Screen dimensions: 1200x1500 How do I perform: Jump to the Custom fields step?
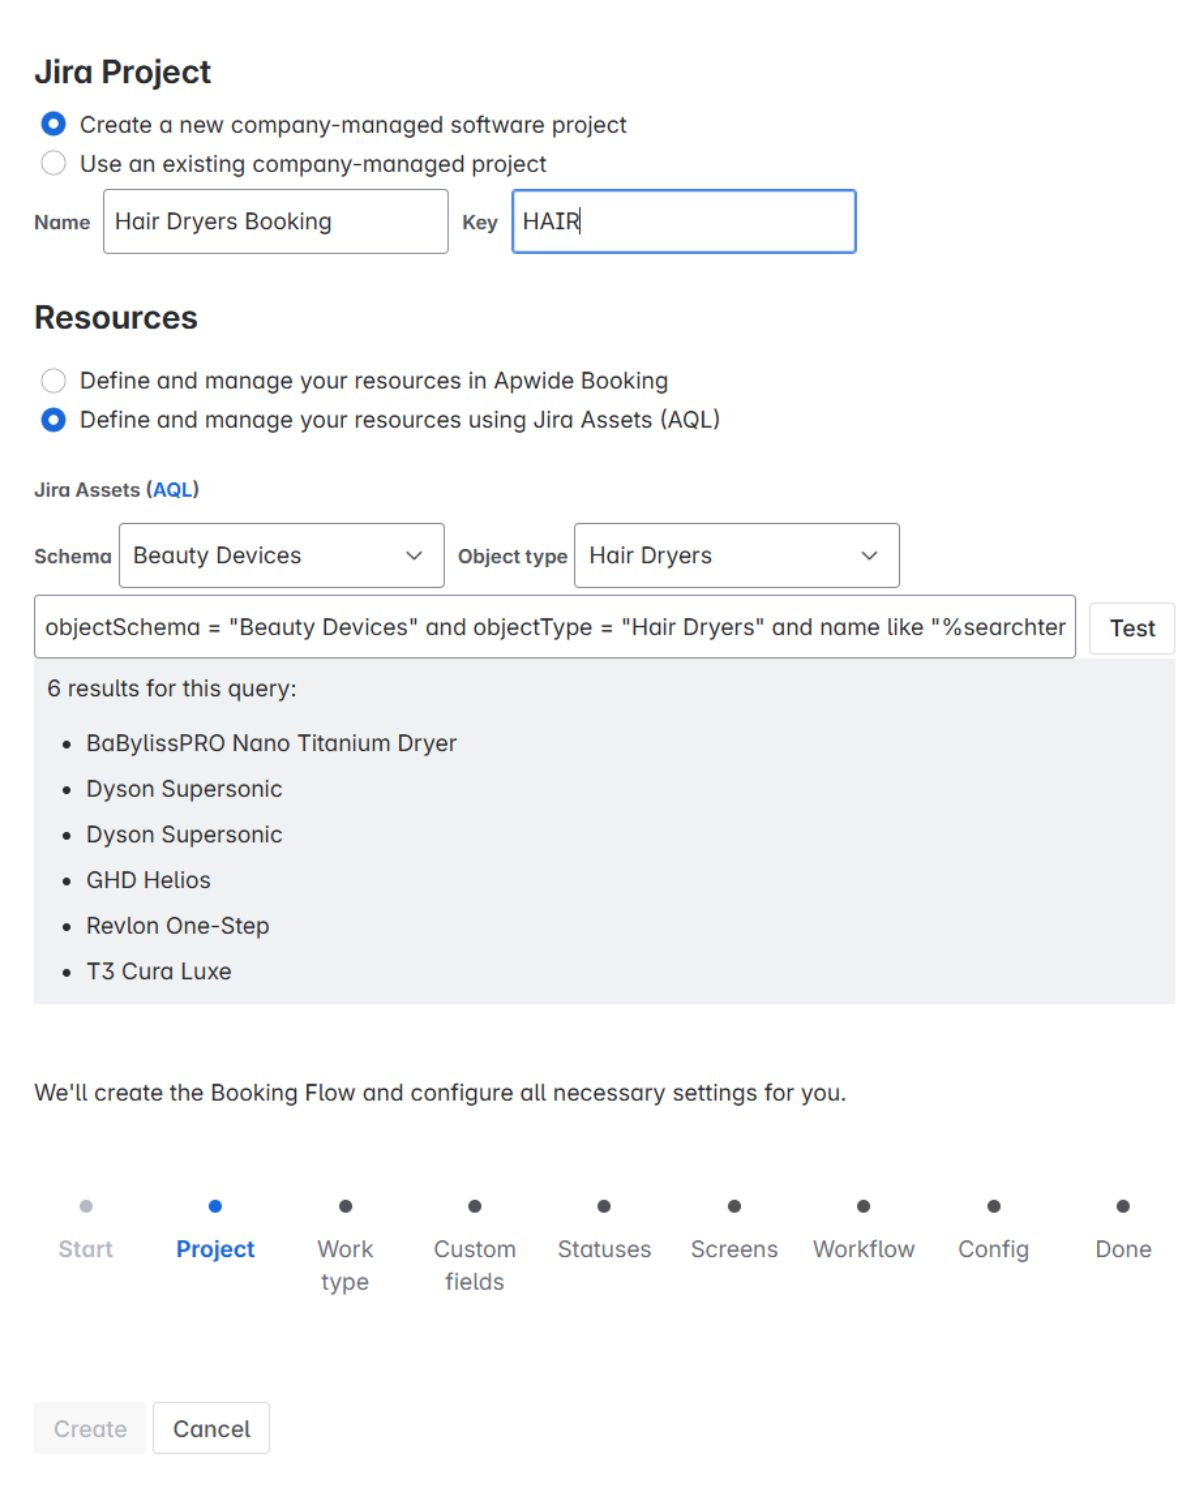pos(474,1206)
